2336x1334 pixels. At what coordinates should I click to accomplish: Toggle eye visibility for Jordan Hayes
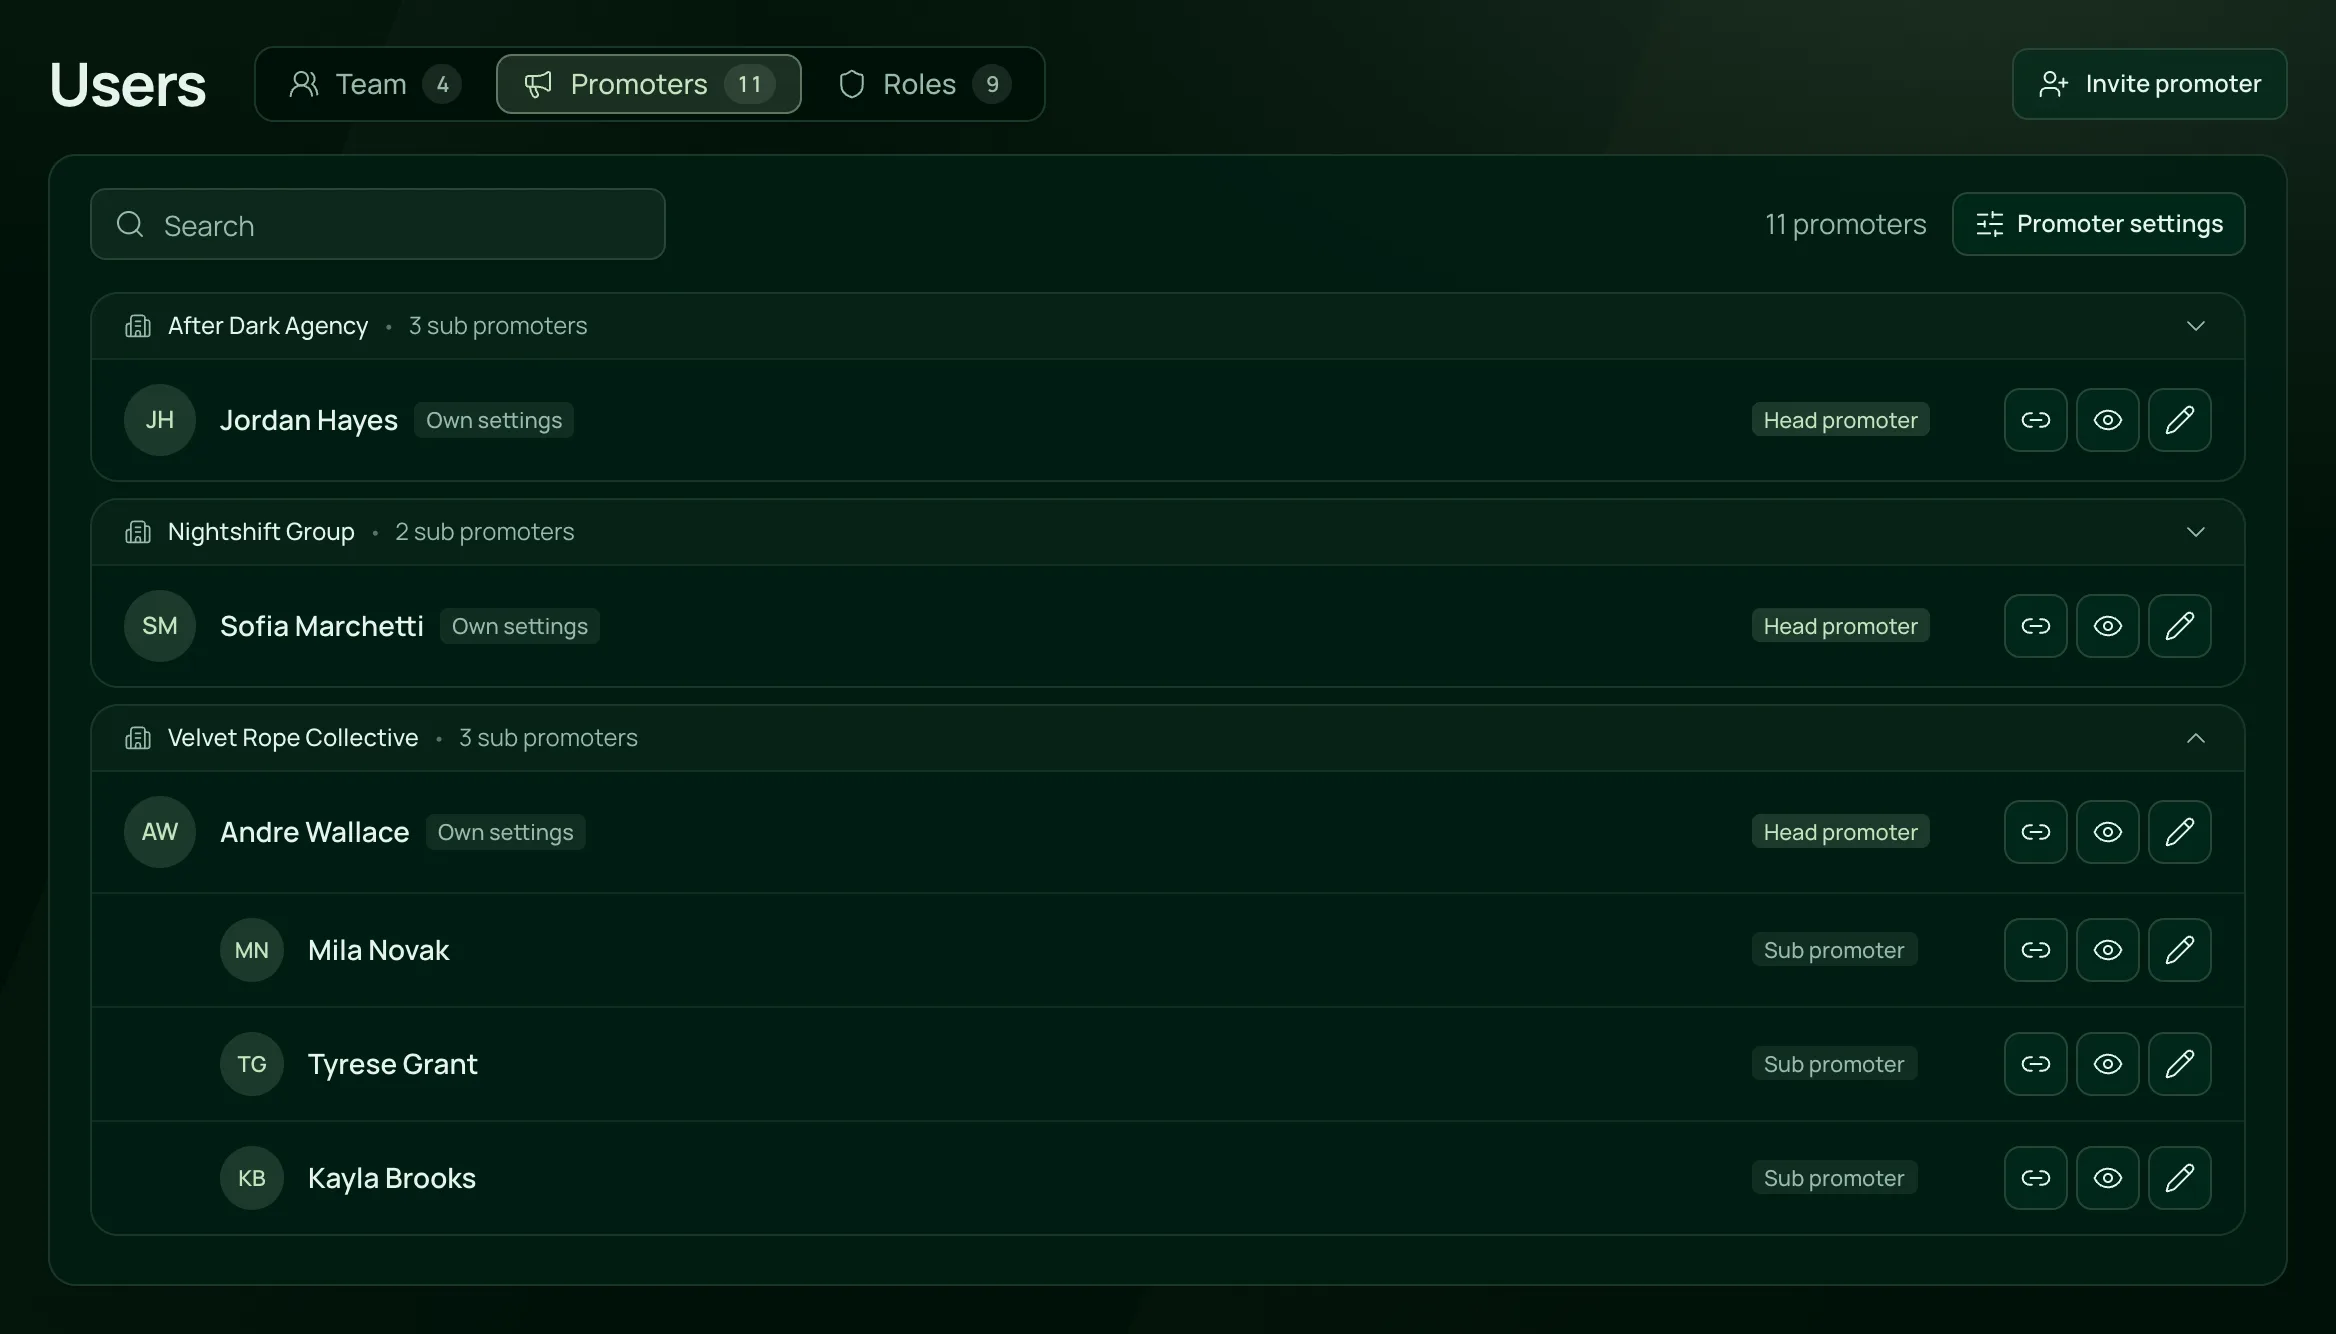point(2107,420)
